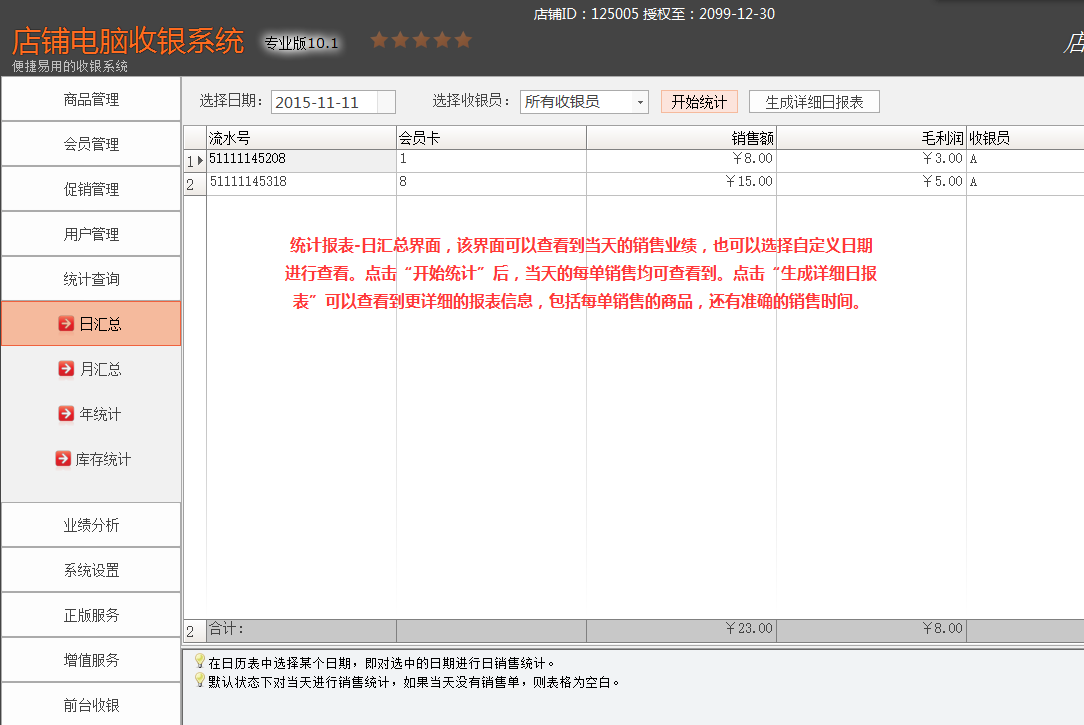The image size is (1084, 725).
Task: Click the red arrow icon beside 库存统计
Action: click(63, 459)
